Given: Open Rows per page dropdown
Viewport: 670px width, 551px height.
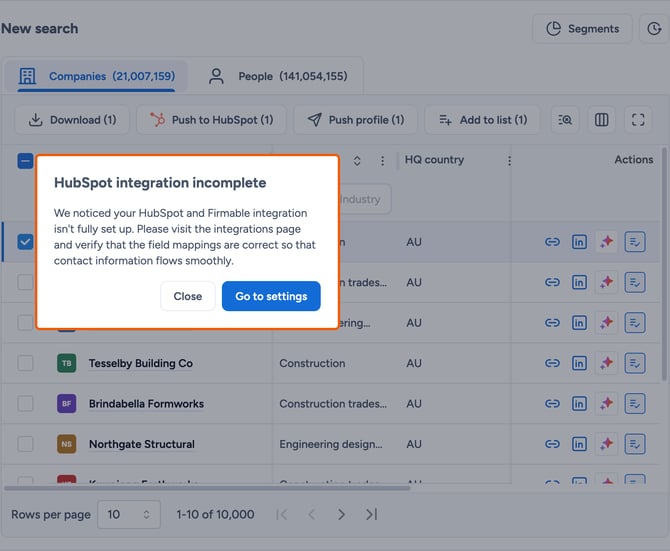Looking at the screenshot, I should [129, 514].
